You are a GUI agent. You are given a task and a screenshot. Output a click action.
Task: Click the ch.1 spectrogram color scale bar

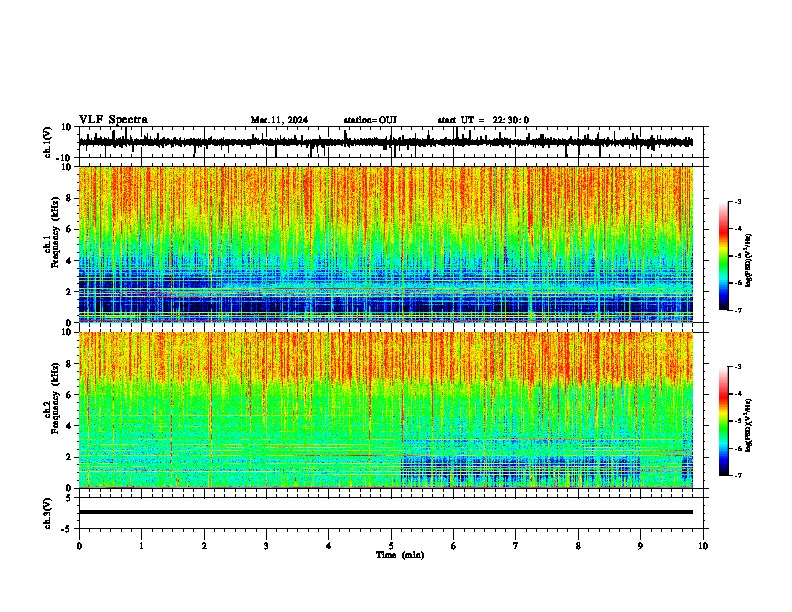click(x=724, y=256)
